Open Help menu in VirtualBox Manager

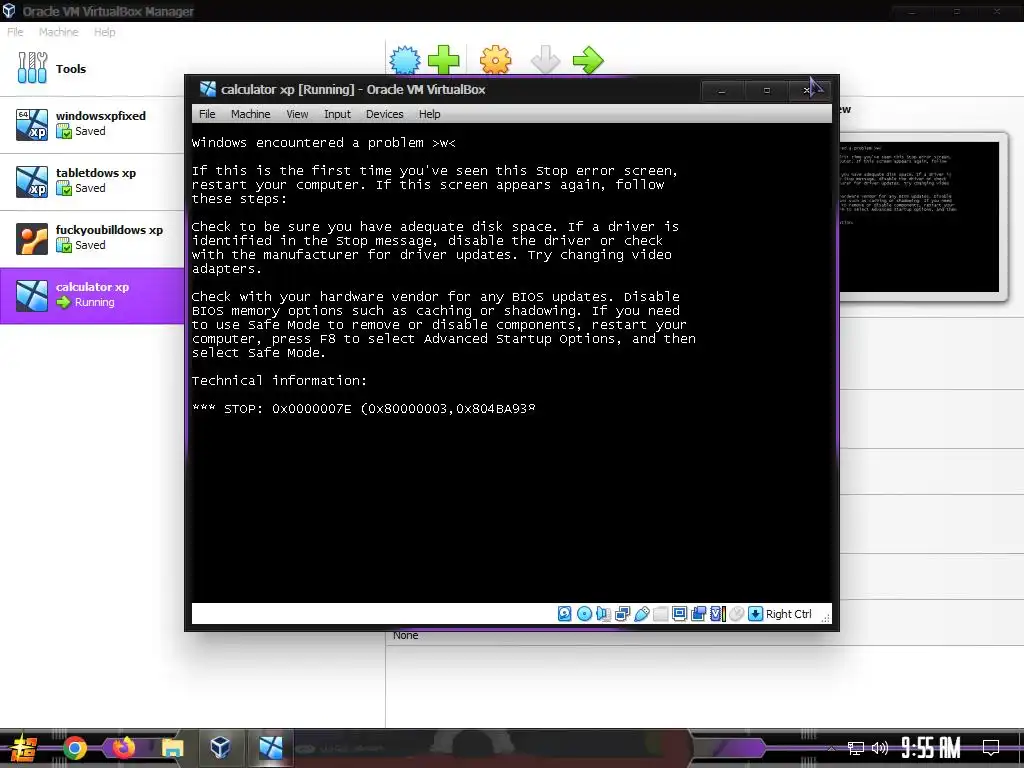104,32
